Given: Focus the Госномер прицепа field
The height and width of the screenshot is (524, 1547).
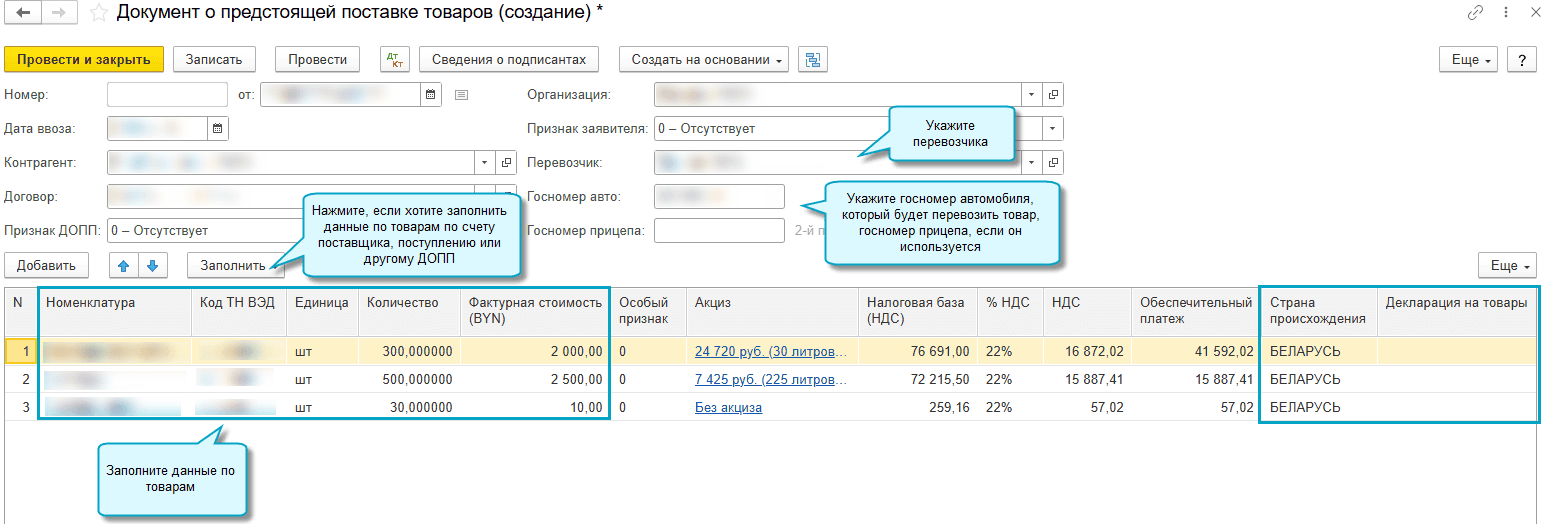Looking at the screenshot, I should click(x=719, y=230).
